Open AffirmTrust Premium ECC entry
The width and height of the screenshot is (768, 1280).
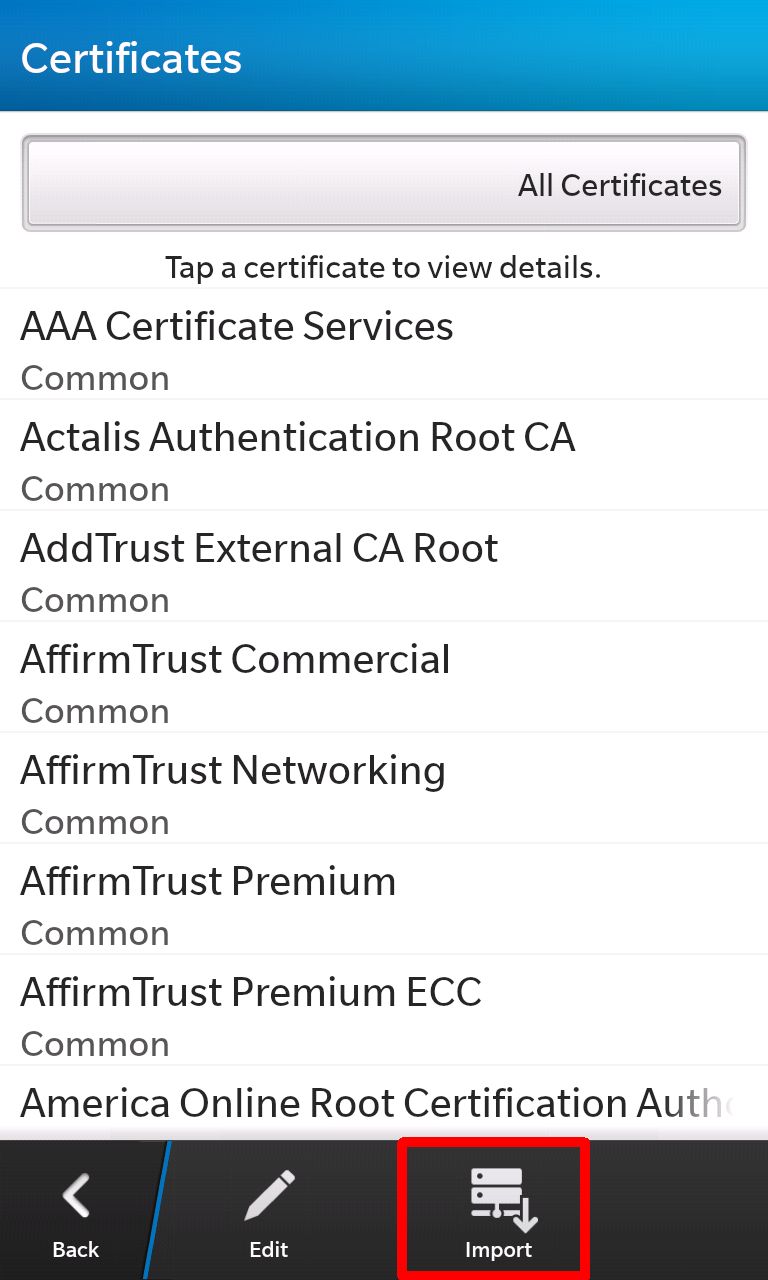pos(384,1010)
